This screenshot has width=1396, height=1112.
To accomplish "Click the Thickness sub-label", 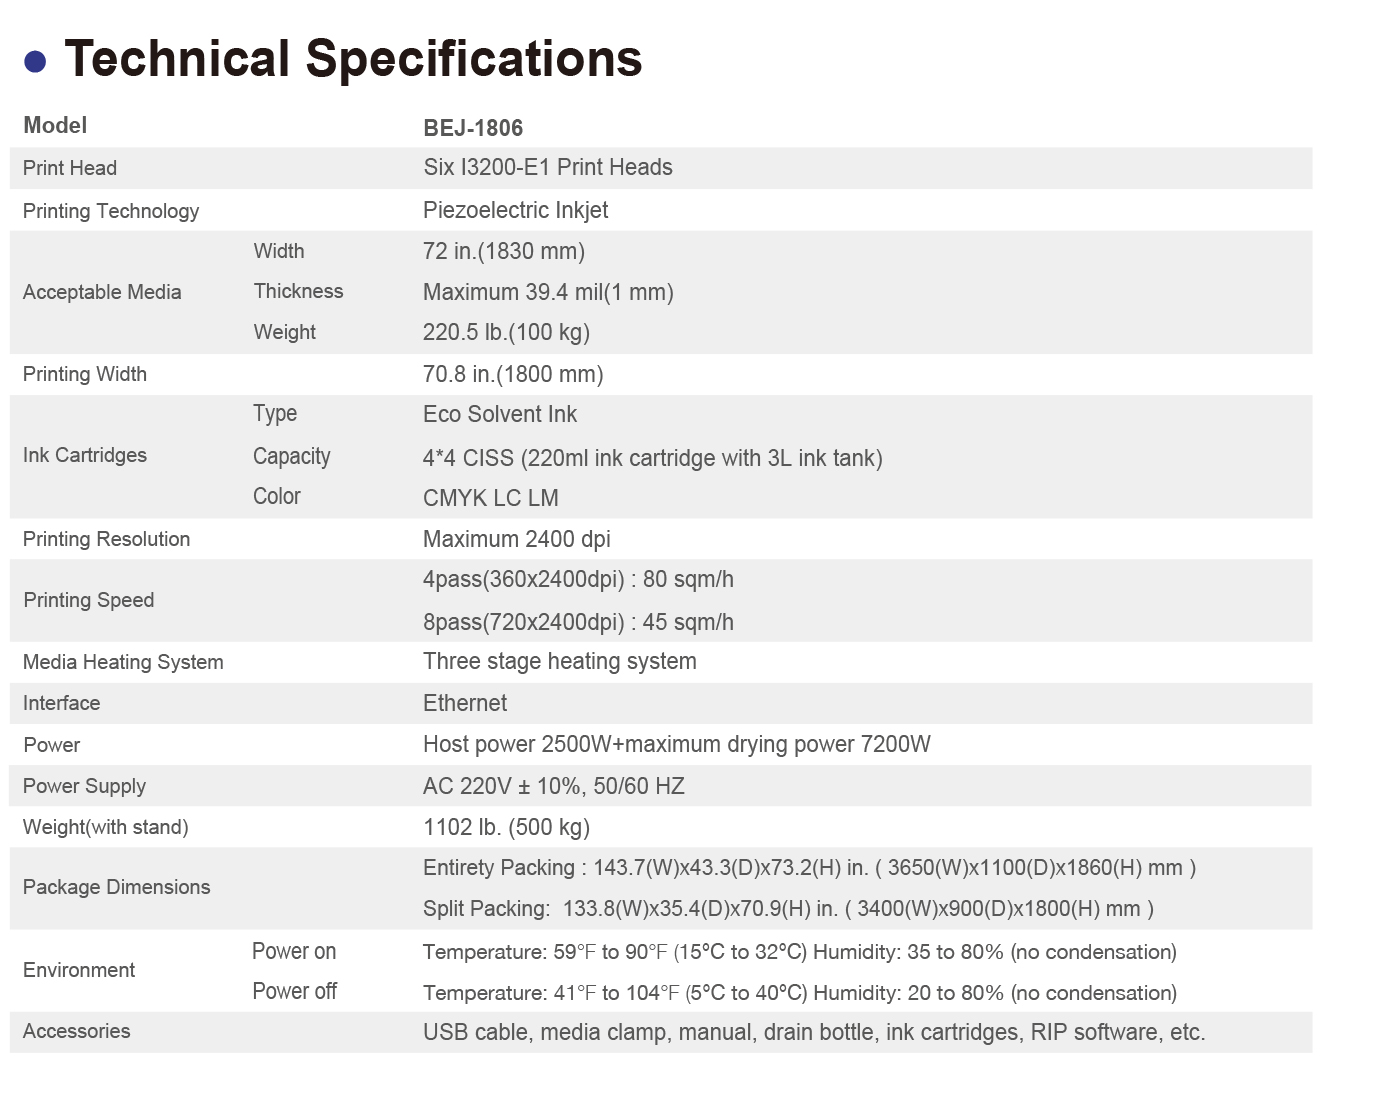I will pos(298,291).
